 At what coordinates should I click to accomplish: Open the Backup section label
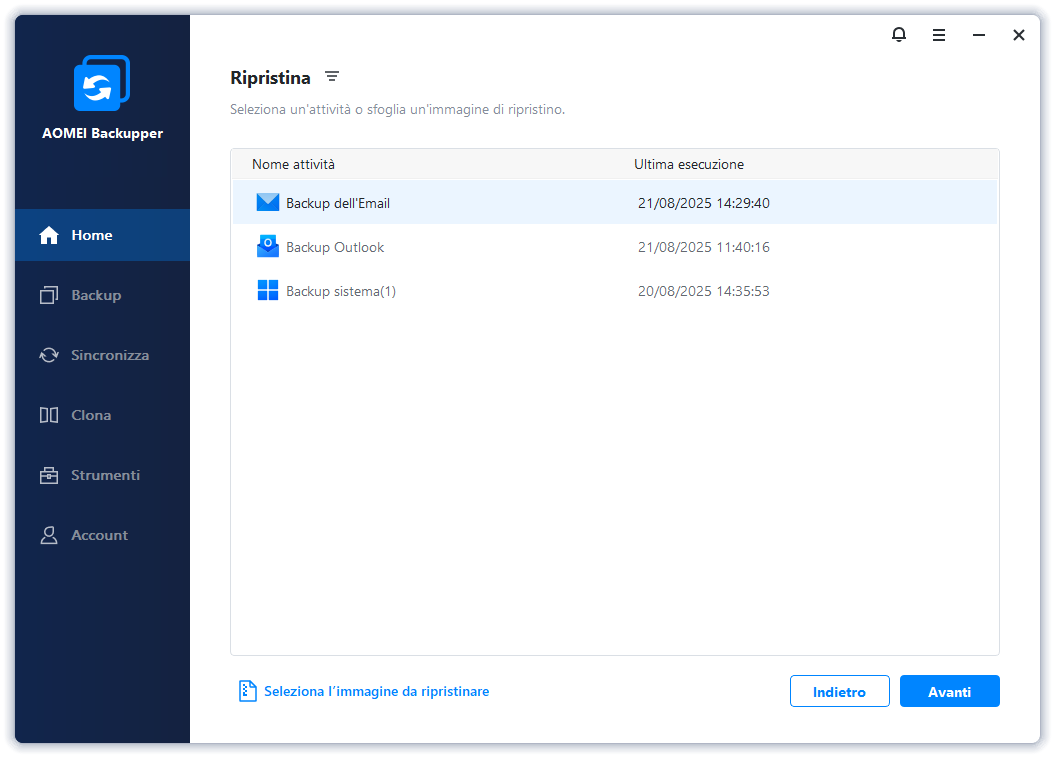coord(96,295)
